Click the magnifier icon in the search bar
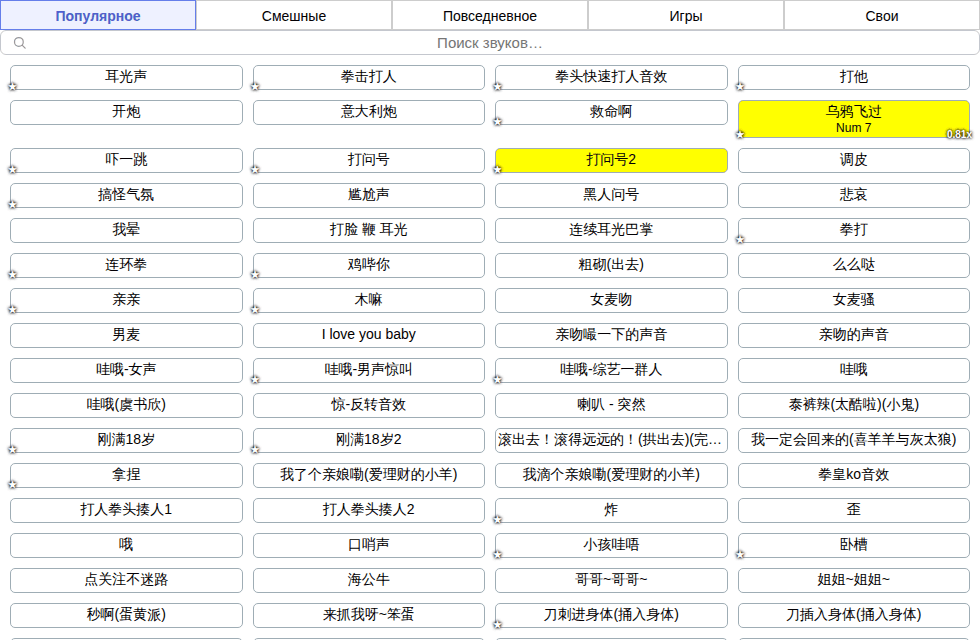This screenshot has width=980, height=640. (x=20, y=43)
